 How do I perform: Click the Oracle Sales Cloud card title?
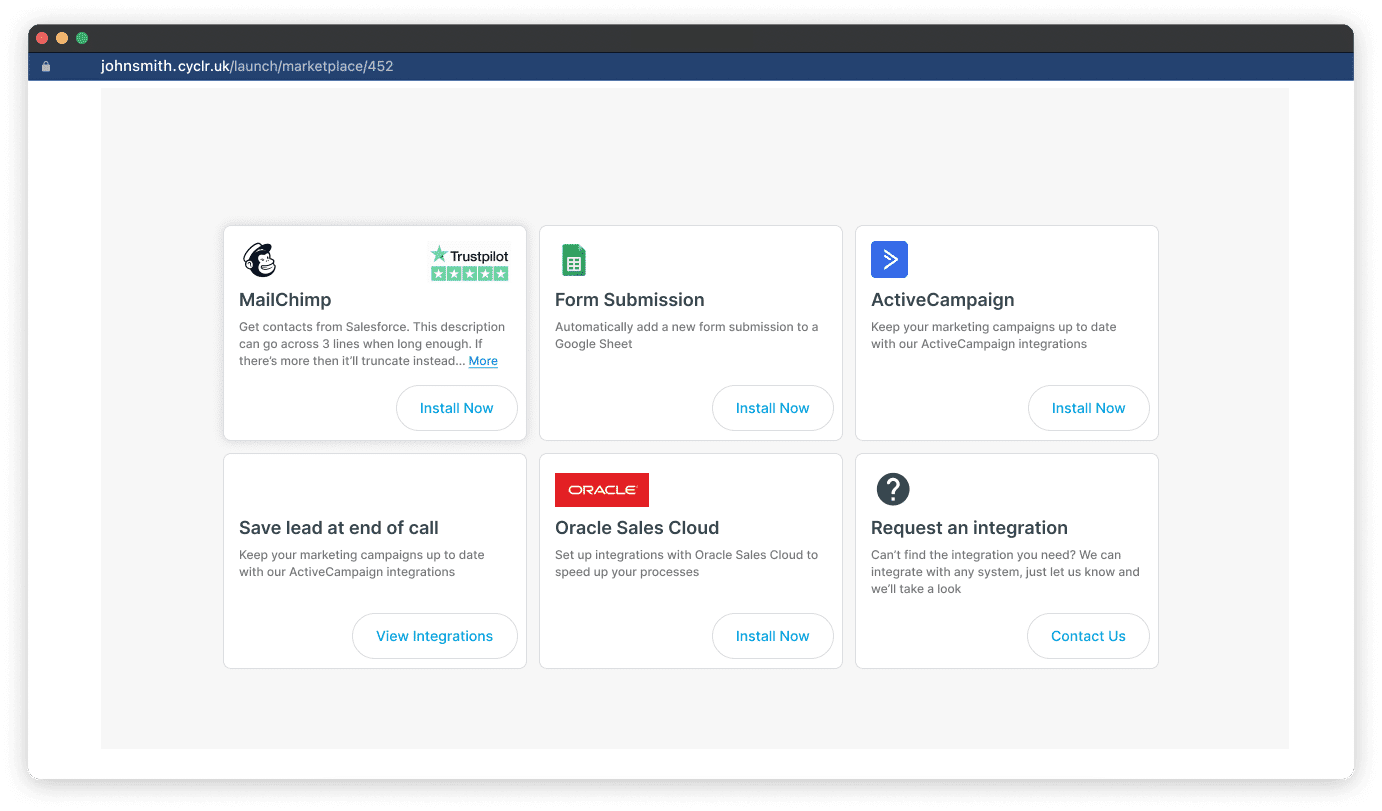pos(637,527)
